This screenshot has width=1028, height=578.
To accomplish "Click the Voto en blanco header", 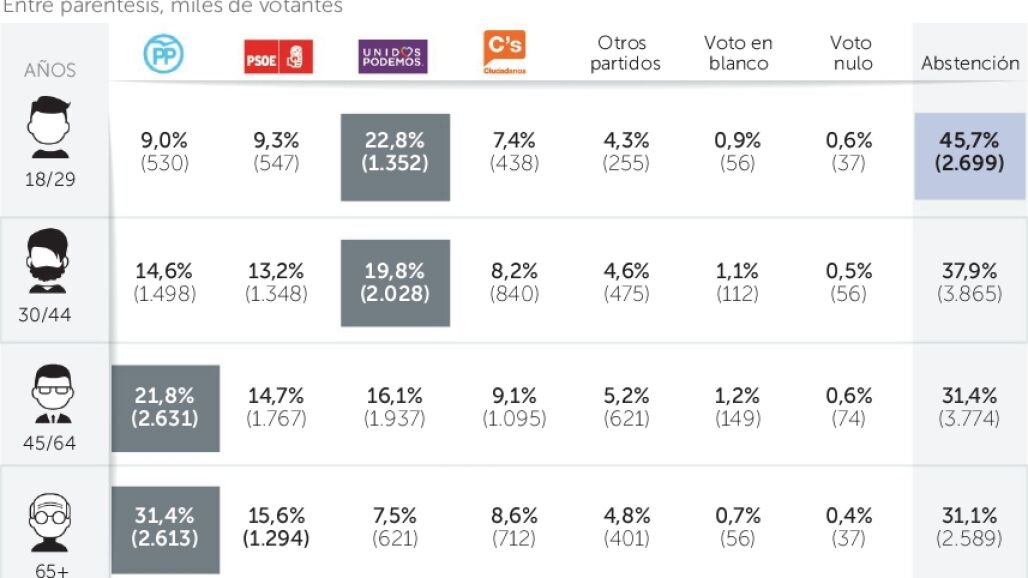I will pos(738,53).
